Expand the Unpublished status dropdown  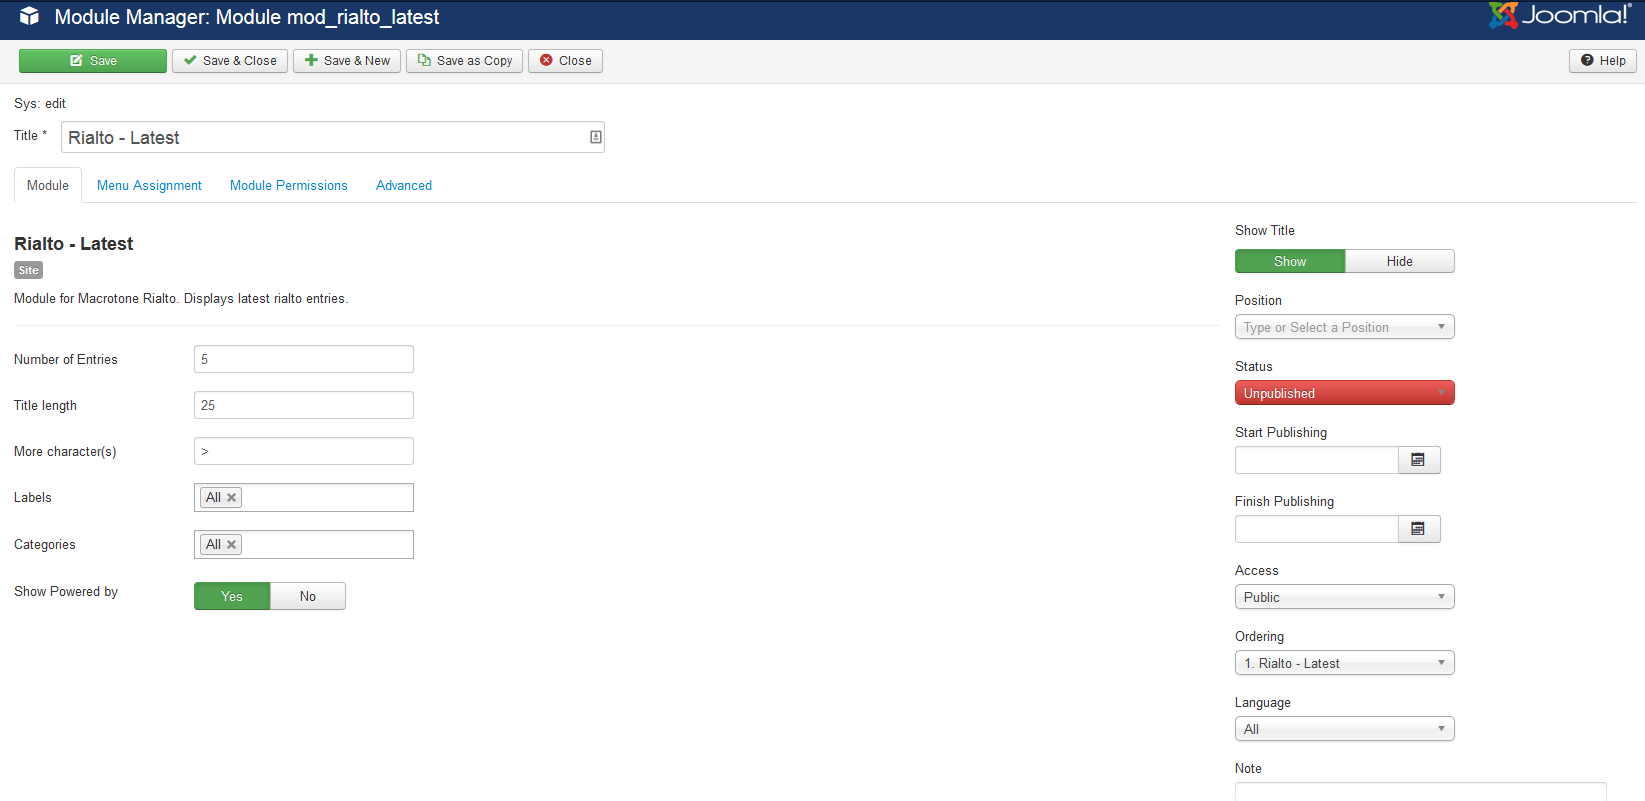tap(1344, 394)
